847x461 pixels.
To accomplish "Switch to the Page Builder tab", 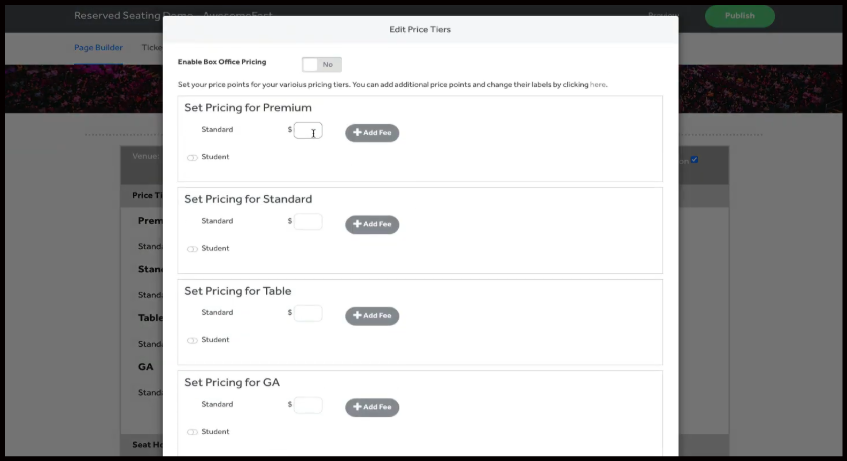I will [98, 47].
